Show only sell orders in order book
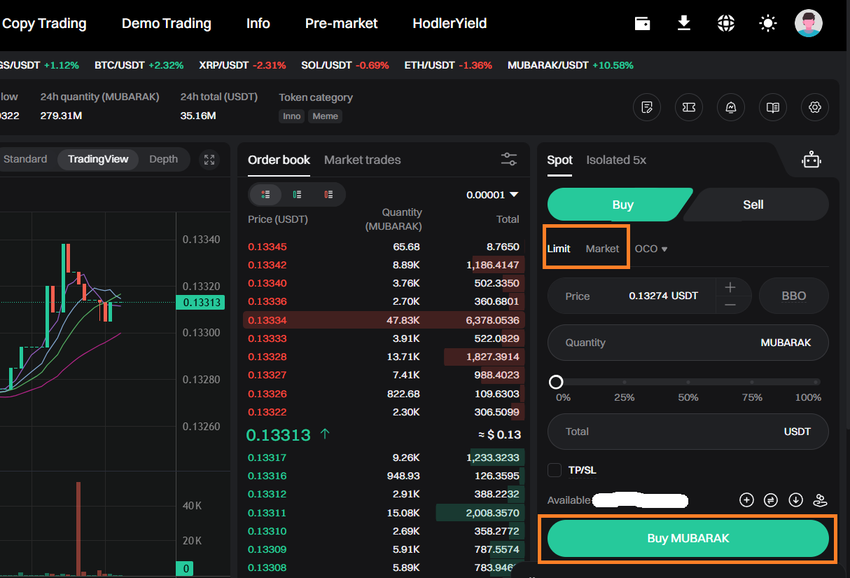Screen dimensions: 850x578 pyautogui.click(x=328, y=194)
